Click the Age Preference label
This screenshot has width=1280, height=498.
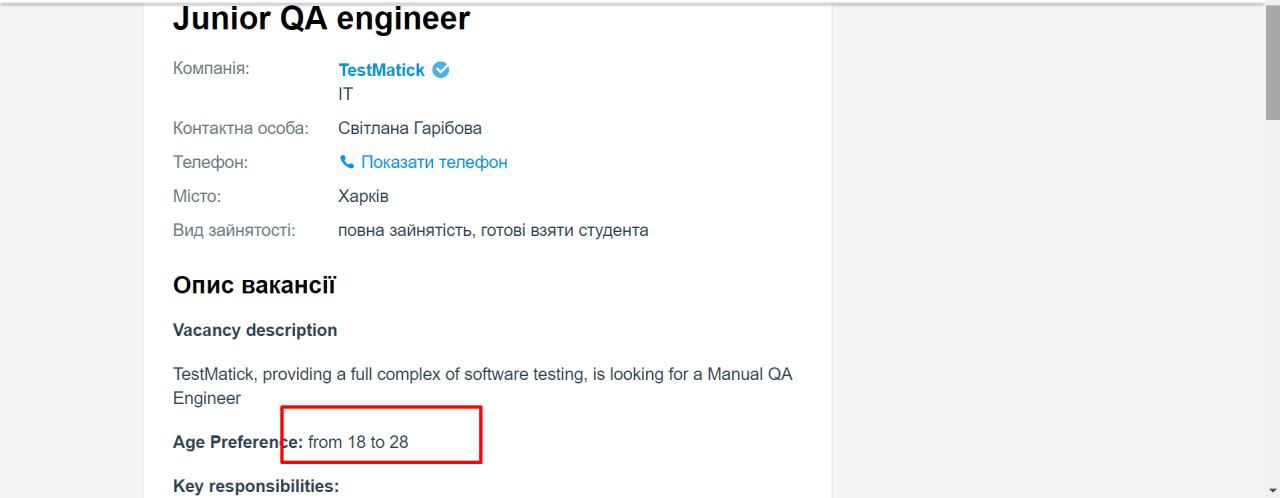[x=238, y=441]
